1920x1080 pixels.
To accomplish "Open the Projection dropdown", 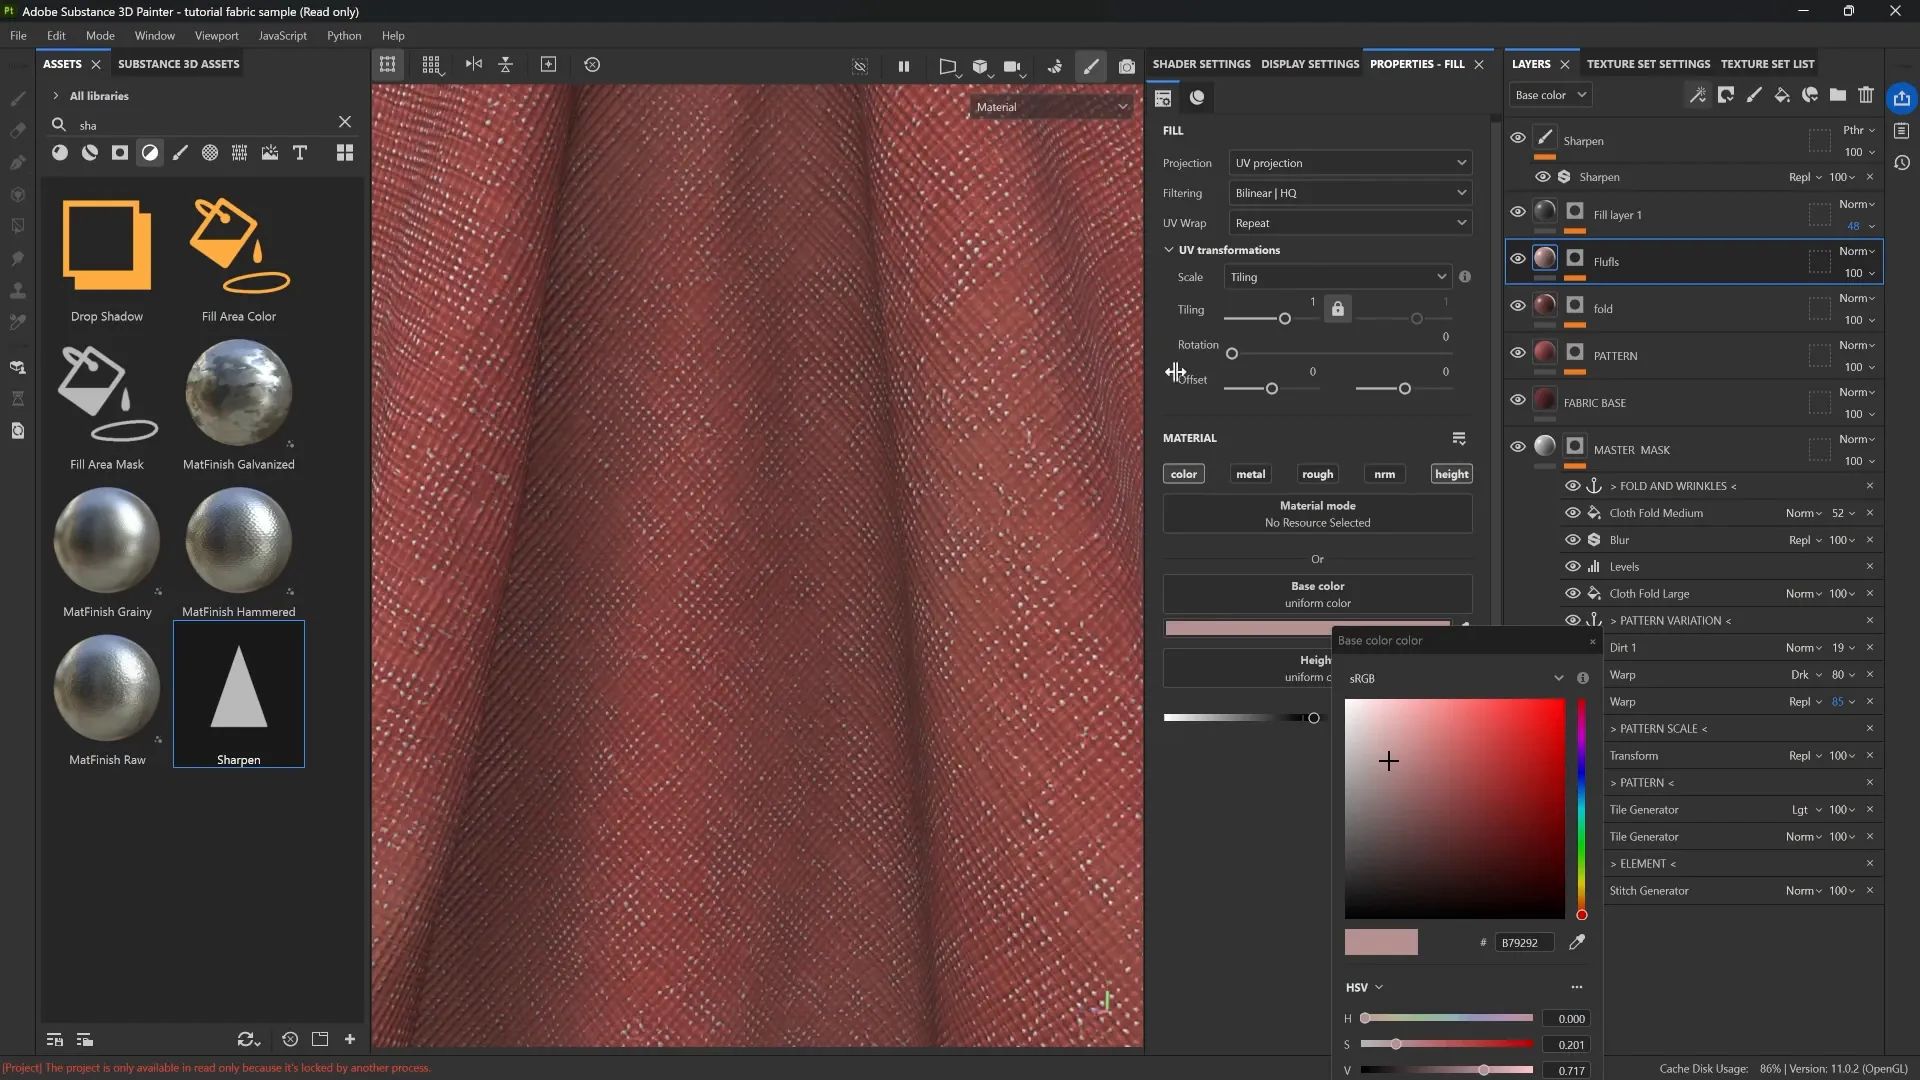I will (x=1350, y=163).
